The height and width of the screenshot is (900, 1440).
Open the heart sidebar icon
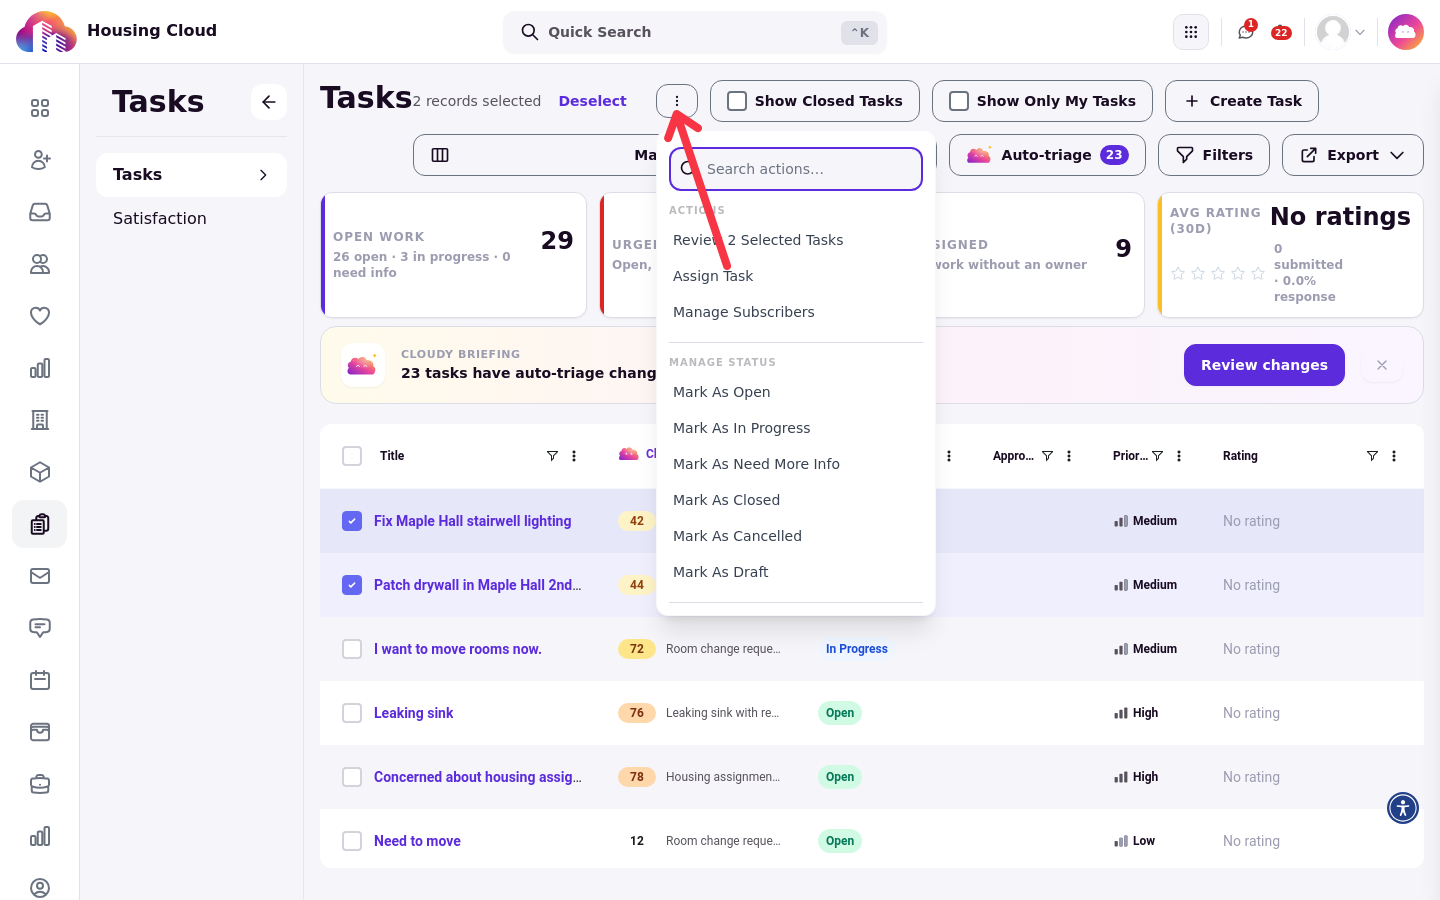pos(40,316)
